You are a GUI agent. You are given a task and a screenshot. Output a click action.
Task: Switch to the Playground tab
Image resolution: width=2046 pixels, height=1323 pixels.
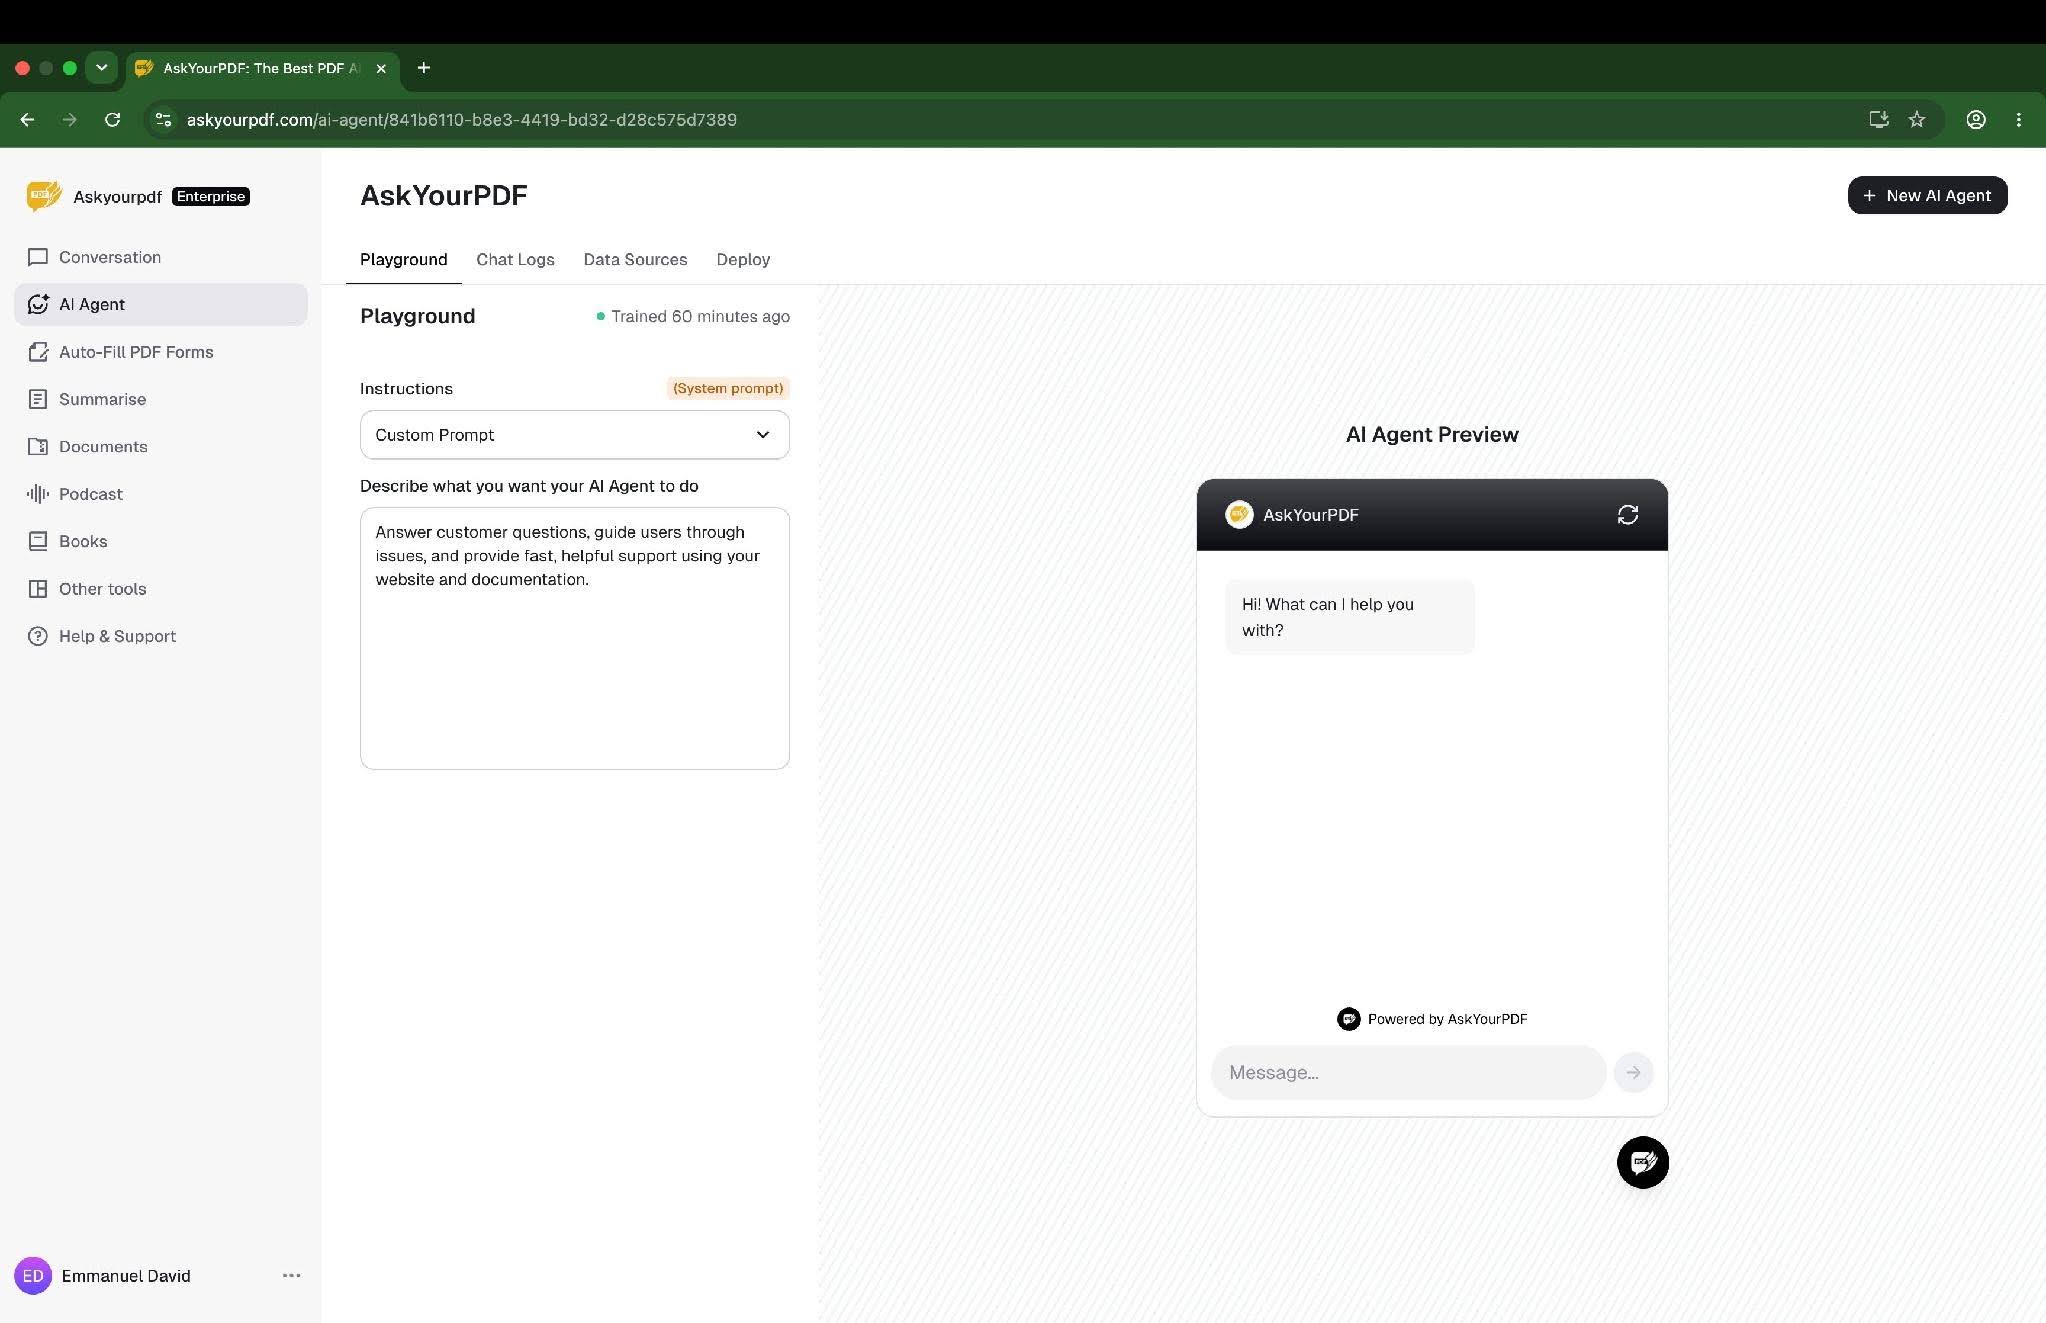(404, 260)
